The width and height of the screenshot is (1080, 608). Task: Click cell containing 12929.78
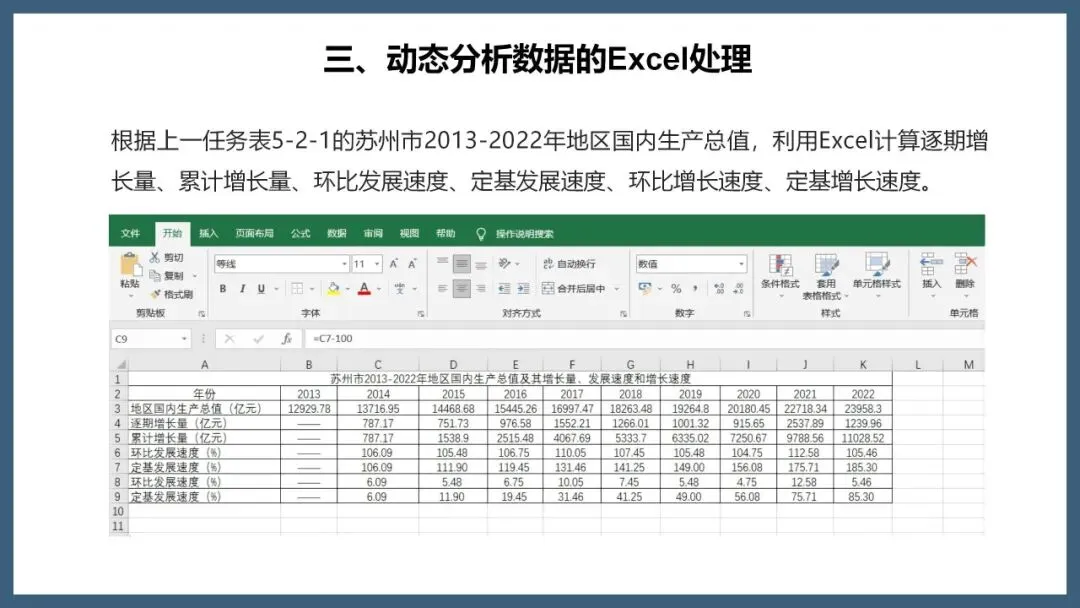309,408
